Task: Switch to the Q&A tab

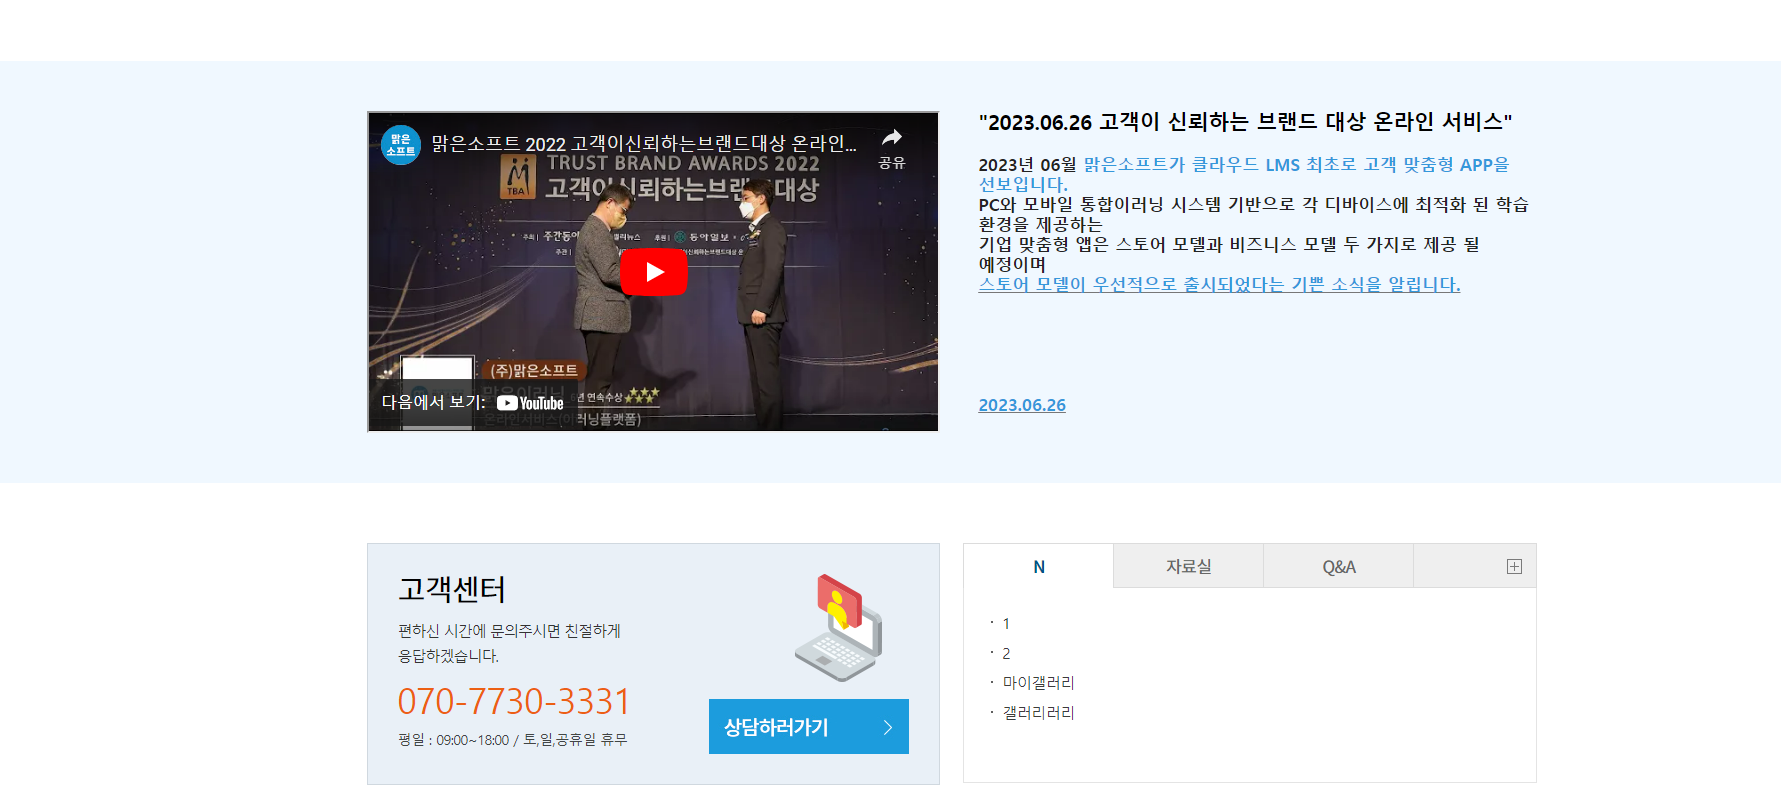Action: pos(1338,567)
